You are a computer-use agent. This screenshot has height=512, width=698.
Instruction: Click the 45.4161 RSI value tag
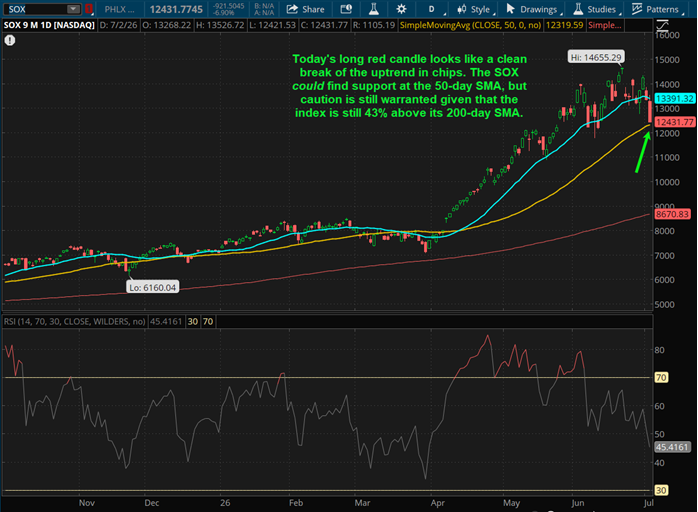672,447
